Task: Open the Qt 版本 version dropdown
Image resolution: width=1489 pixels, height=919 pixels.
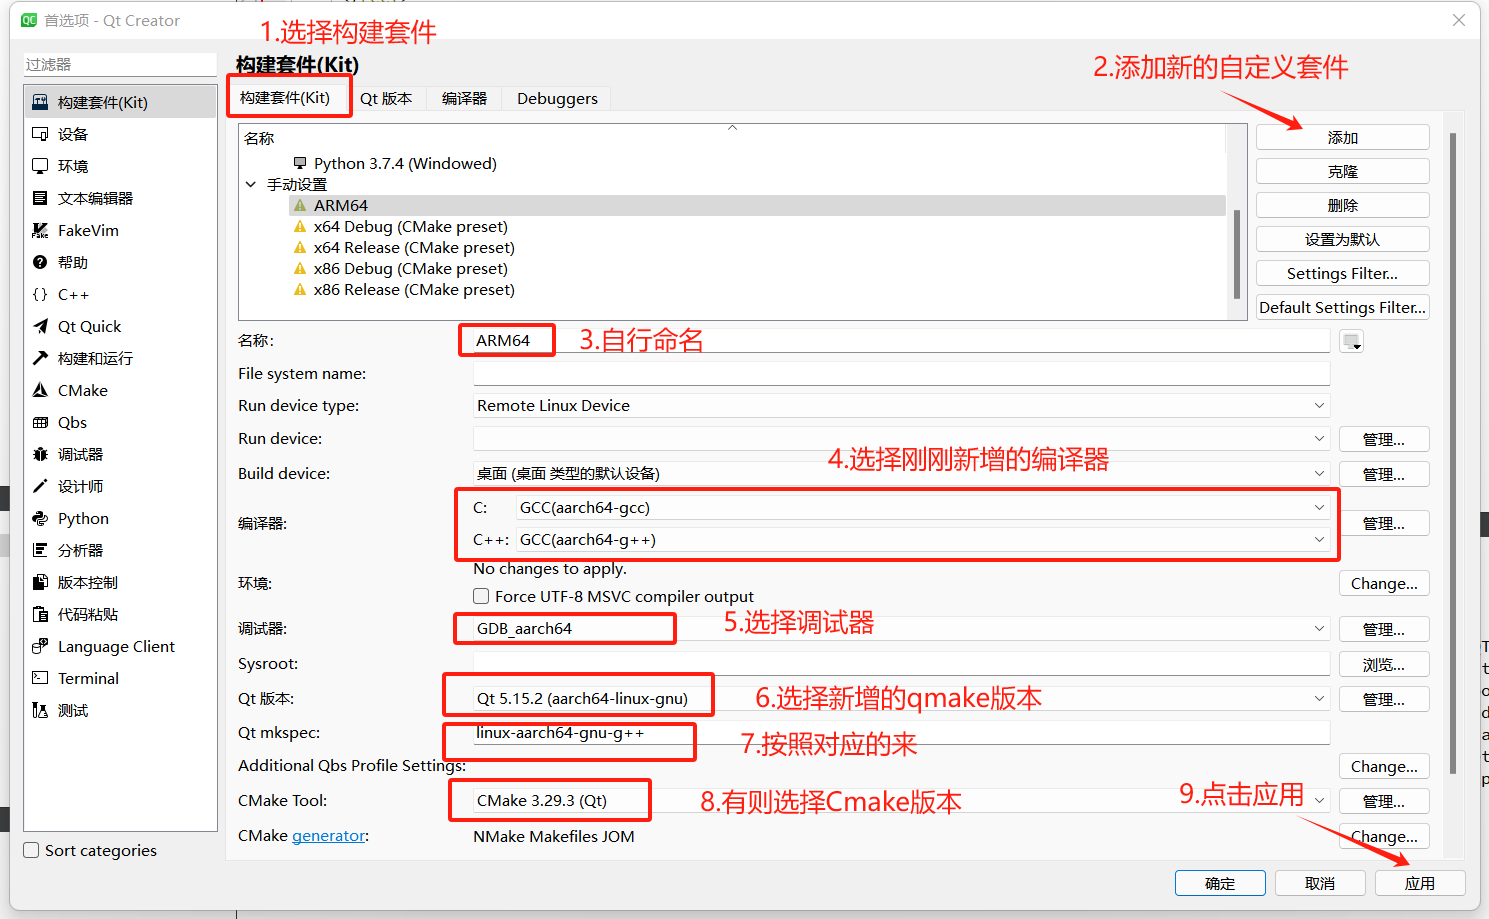Action: pos(901,699)
